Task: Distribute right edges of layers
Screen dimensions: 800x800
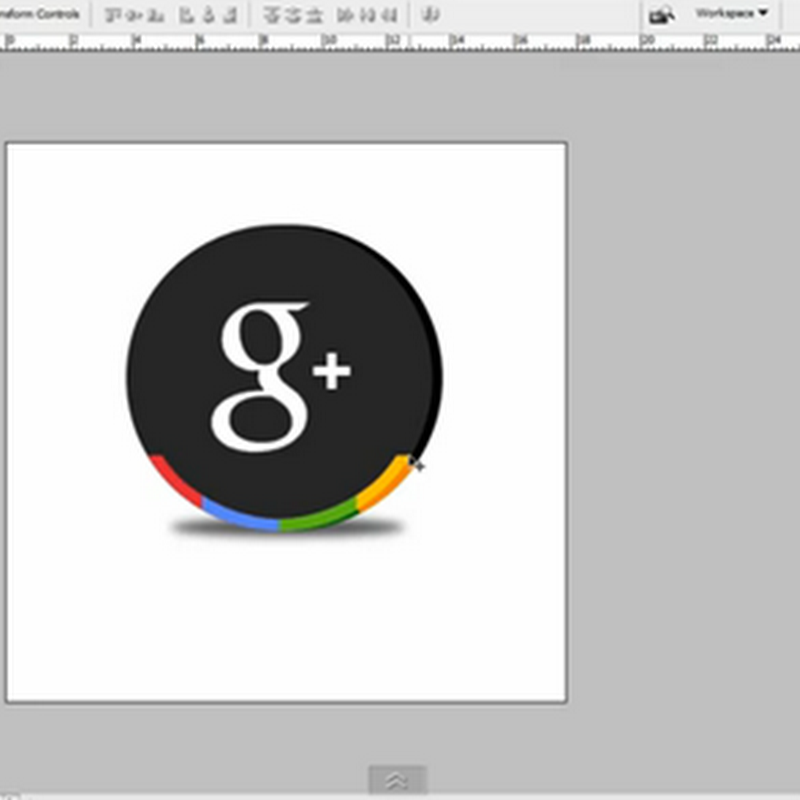Action: (x=389, y=15)
